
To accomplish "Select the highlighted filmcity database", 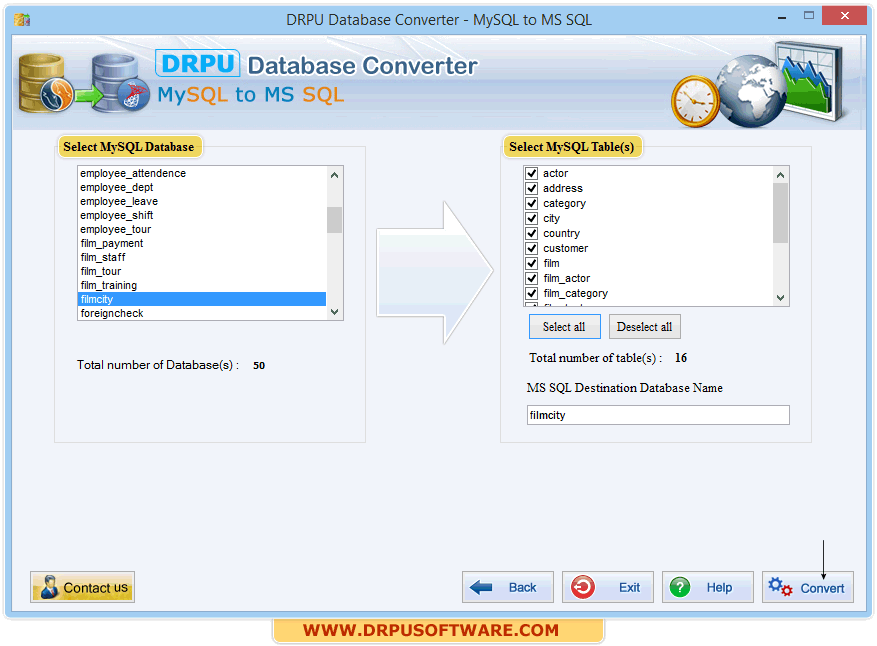I will point(202,299).
